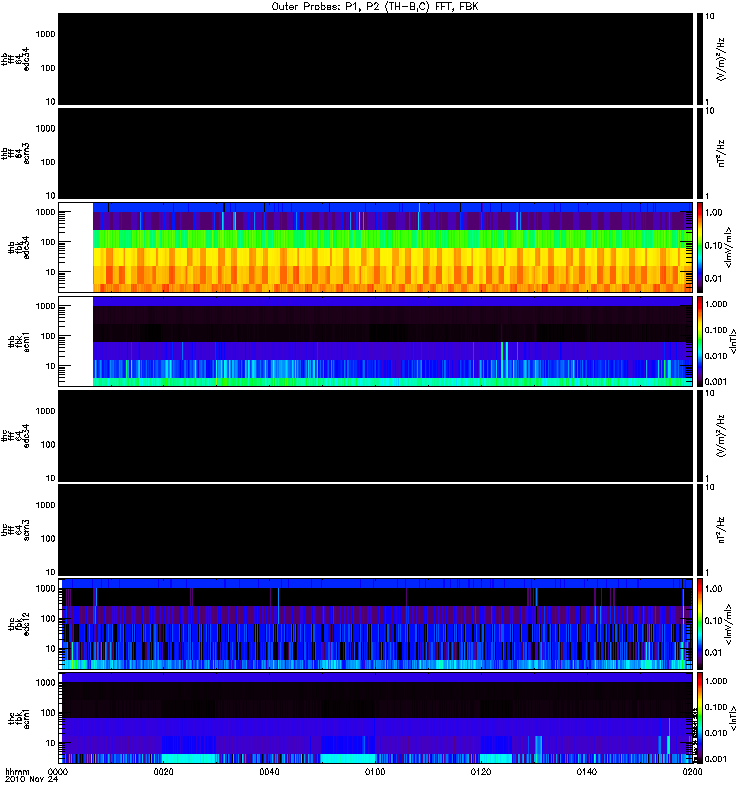This screenshot has width=750, height=800.
Task: Click the '2010 Nov 24' date label
Action: tap(31, 779)
